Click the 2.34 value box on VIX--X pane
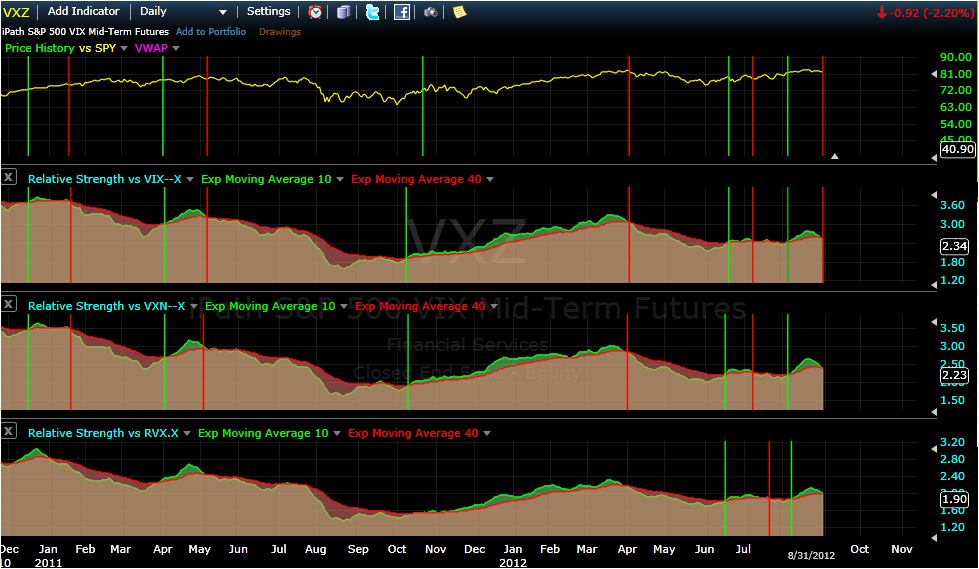 (x=954, y=246)
